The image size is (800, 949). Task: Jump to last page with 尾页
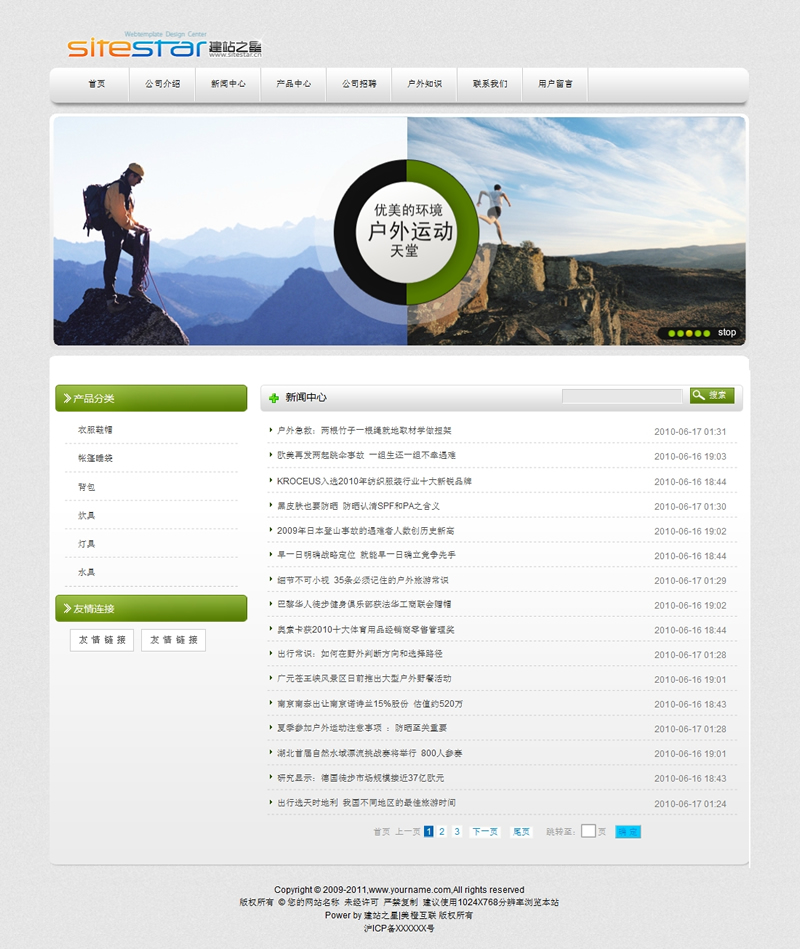(x=522, y=832)
